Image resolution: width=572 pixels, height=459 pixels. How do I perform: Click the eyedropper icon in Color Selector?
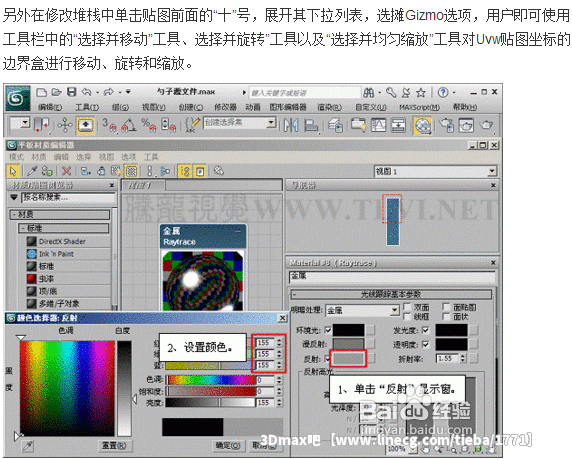pos(28,446)
